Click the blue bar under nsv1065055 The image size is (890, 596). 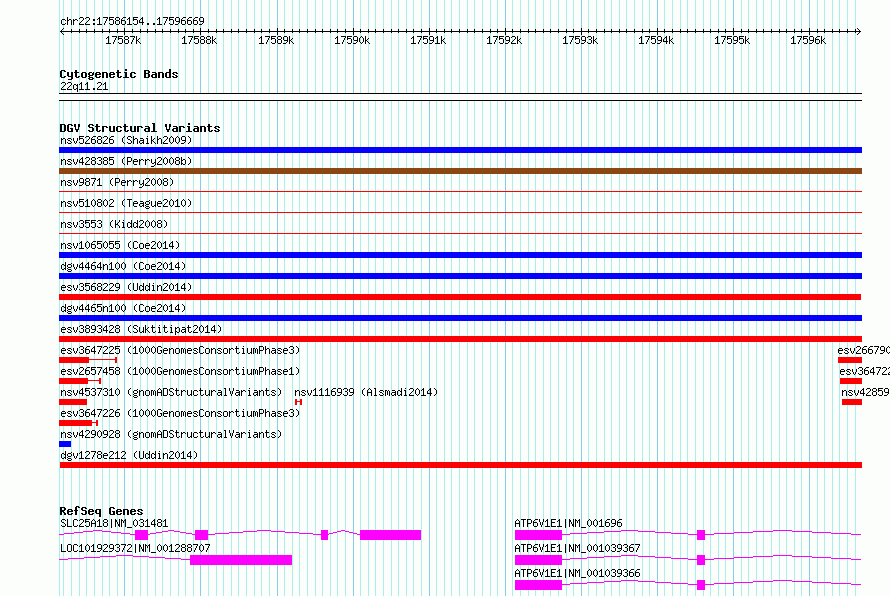pyautogui.click(x=460, y=255)
